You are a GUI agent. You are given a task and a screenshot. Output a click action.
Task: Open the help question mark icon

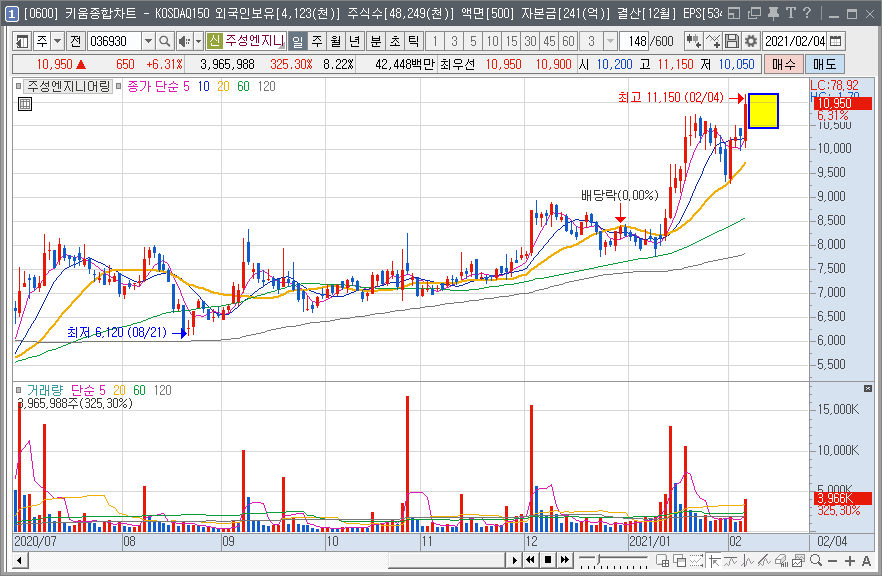[807, 14]
